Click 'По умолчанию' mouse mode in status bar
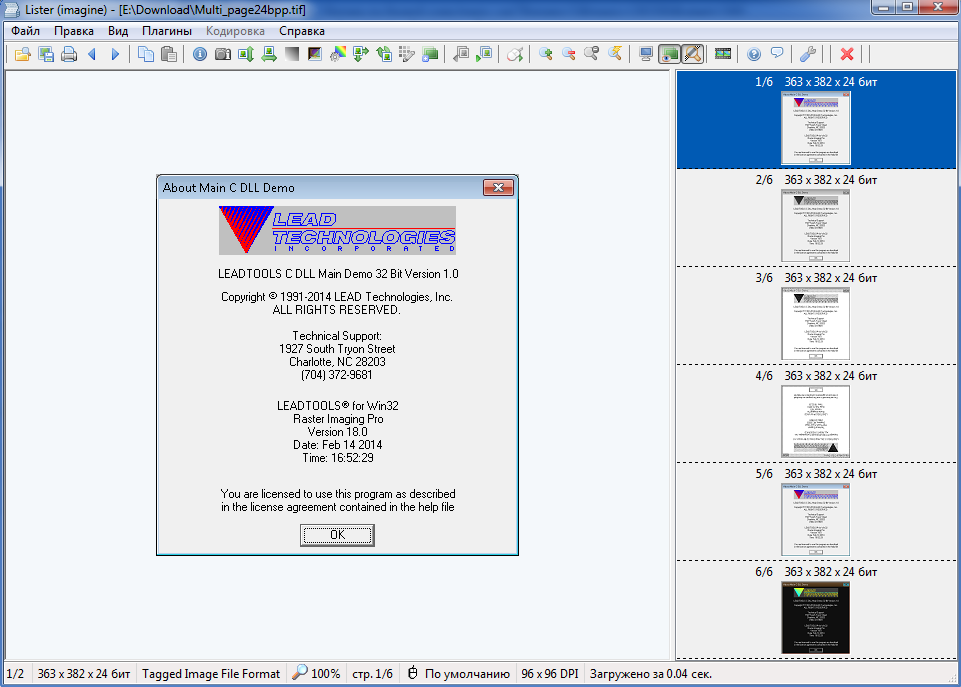961x687 pixels. pyautogui.click(x=458, y=674)
